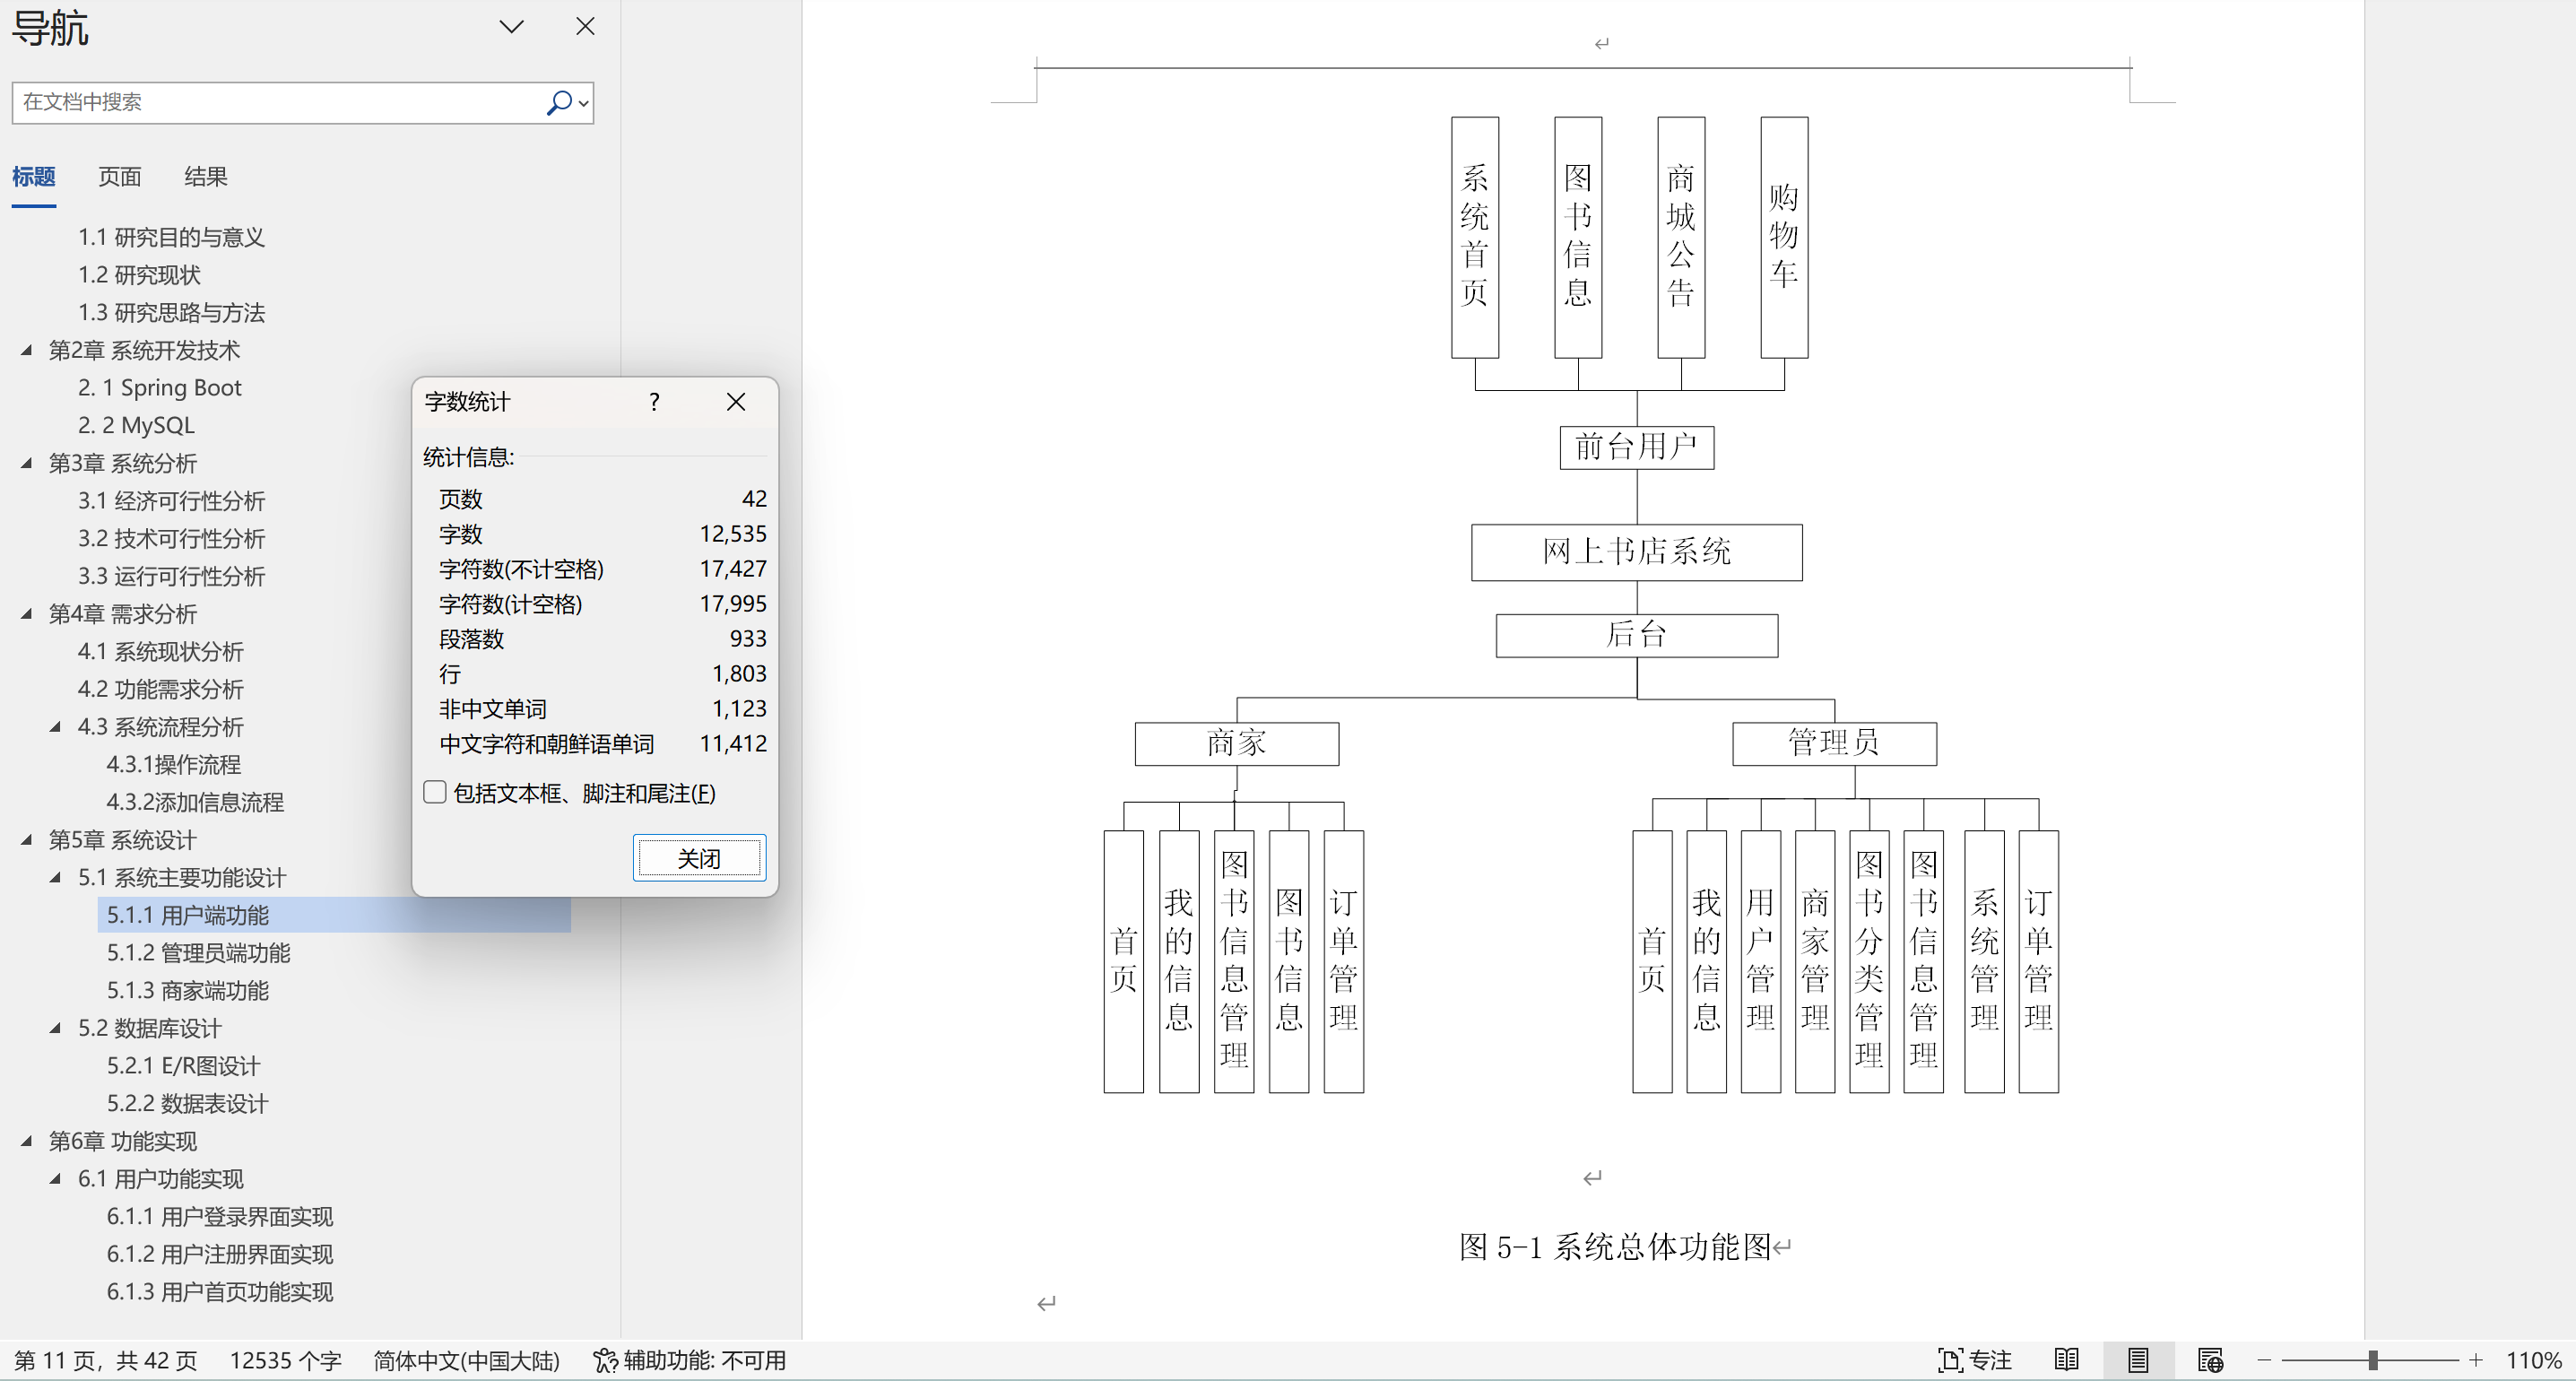Go to heading 4.1 系统现状分析
Screen dimensions: 2576x1381
tap(160, 652)
